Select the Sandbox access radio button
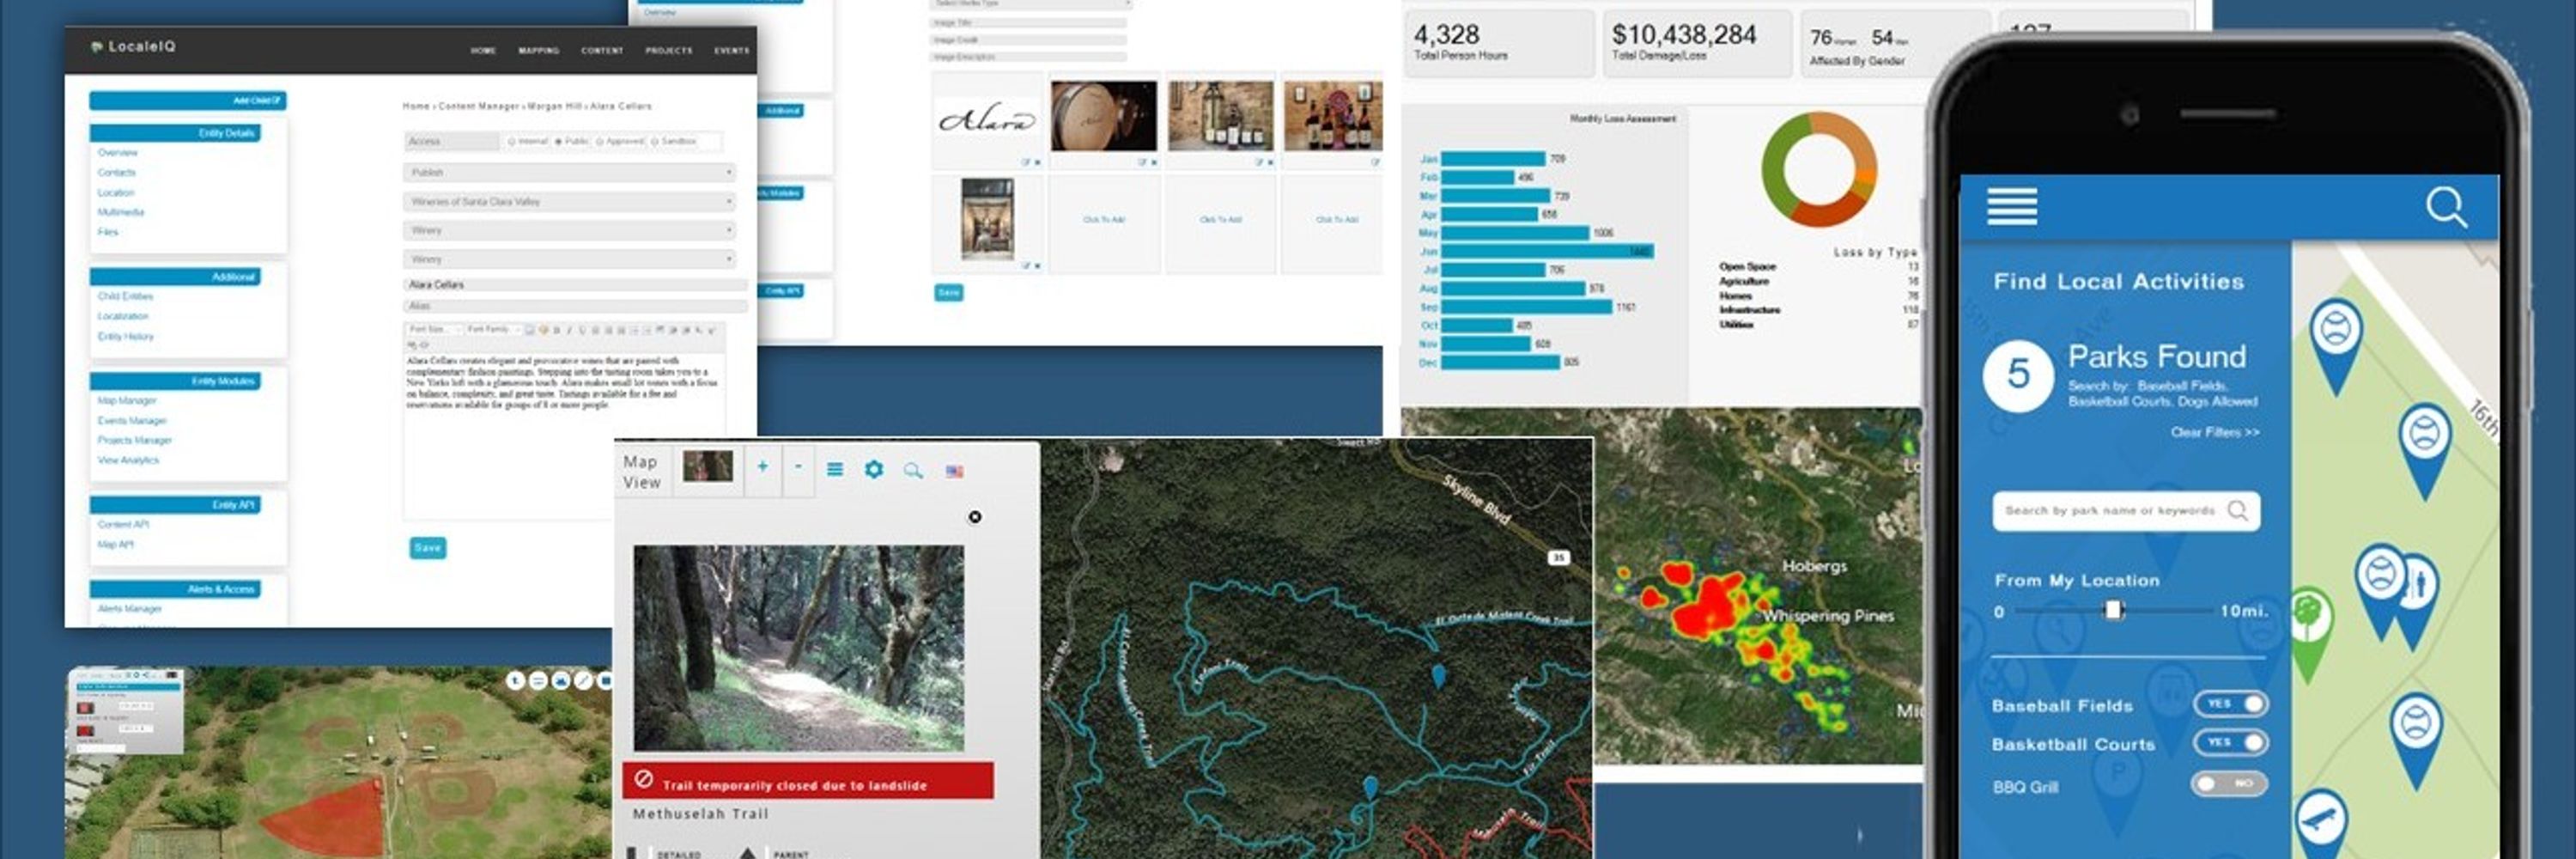This screenshot has width=2576, height=859. (x=655, y=142)
